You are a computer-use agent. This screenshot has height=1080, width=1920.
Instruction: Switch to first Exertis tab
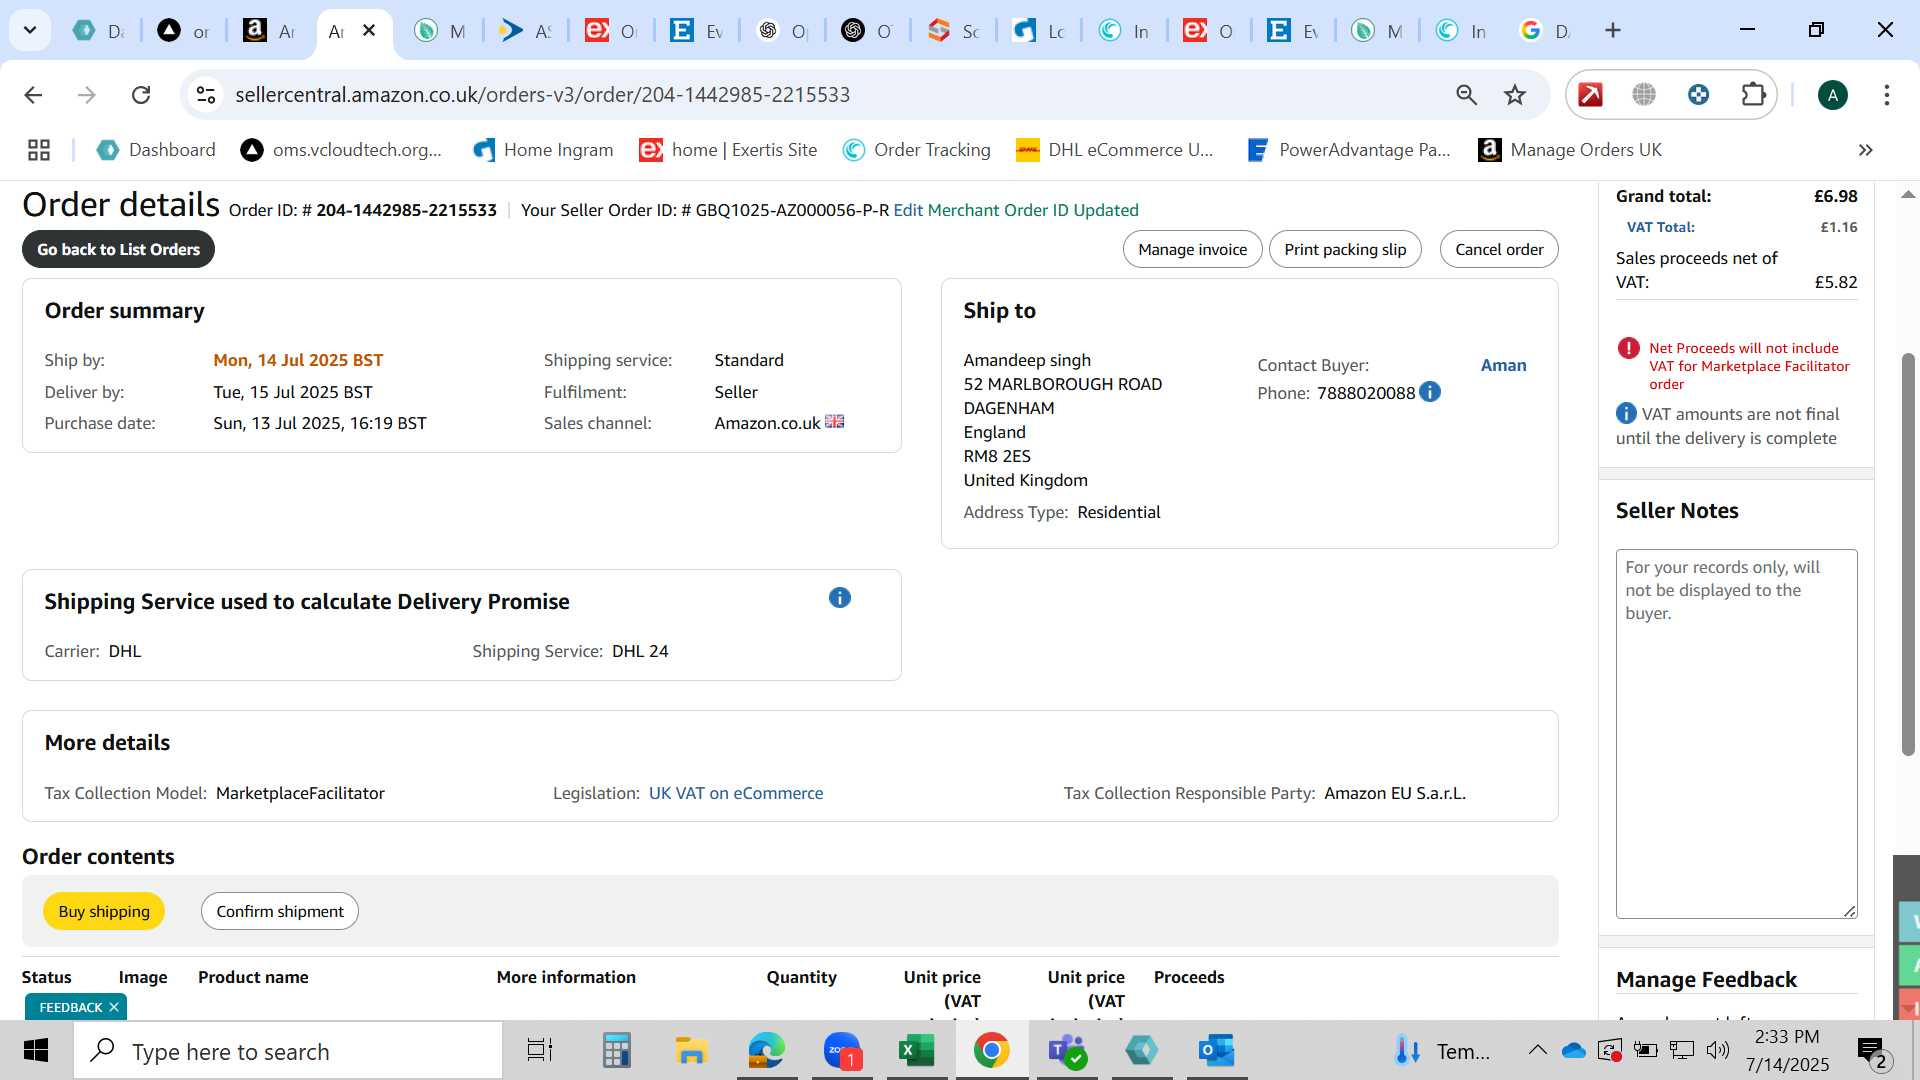pyautogui.click(x=610, y=30)
